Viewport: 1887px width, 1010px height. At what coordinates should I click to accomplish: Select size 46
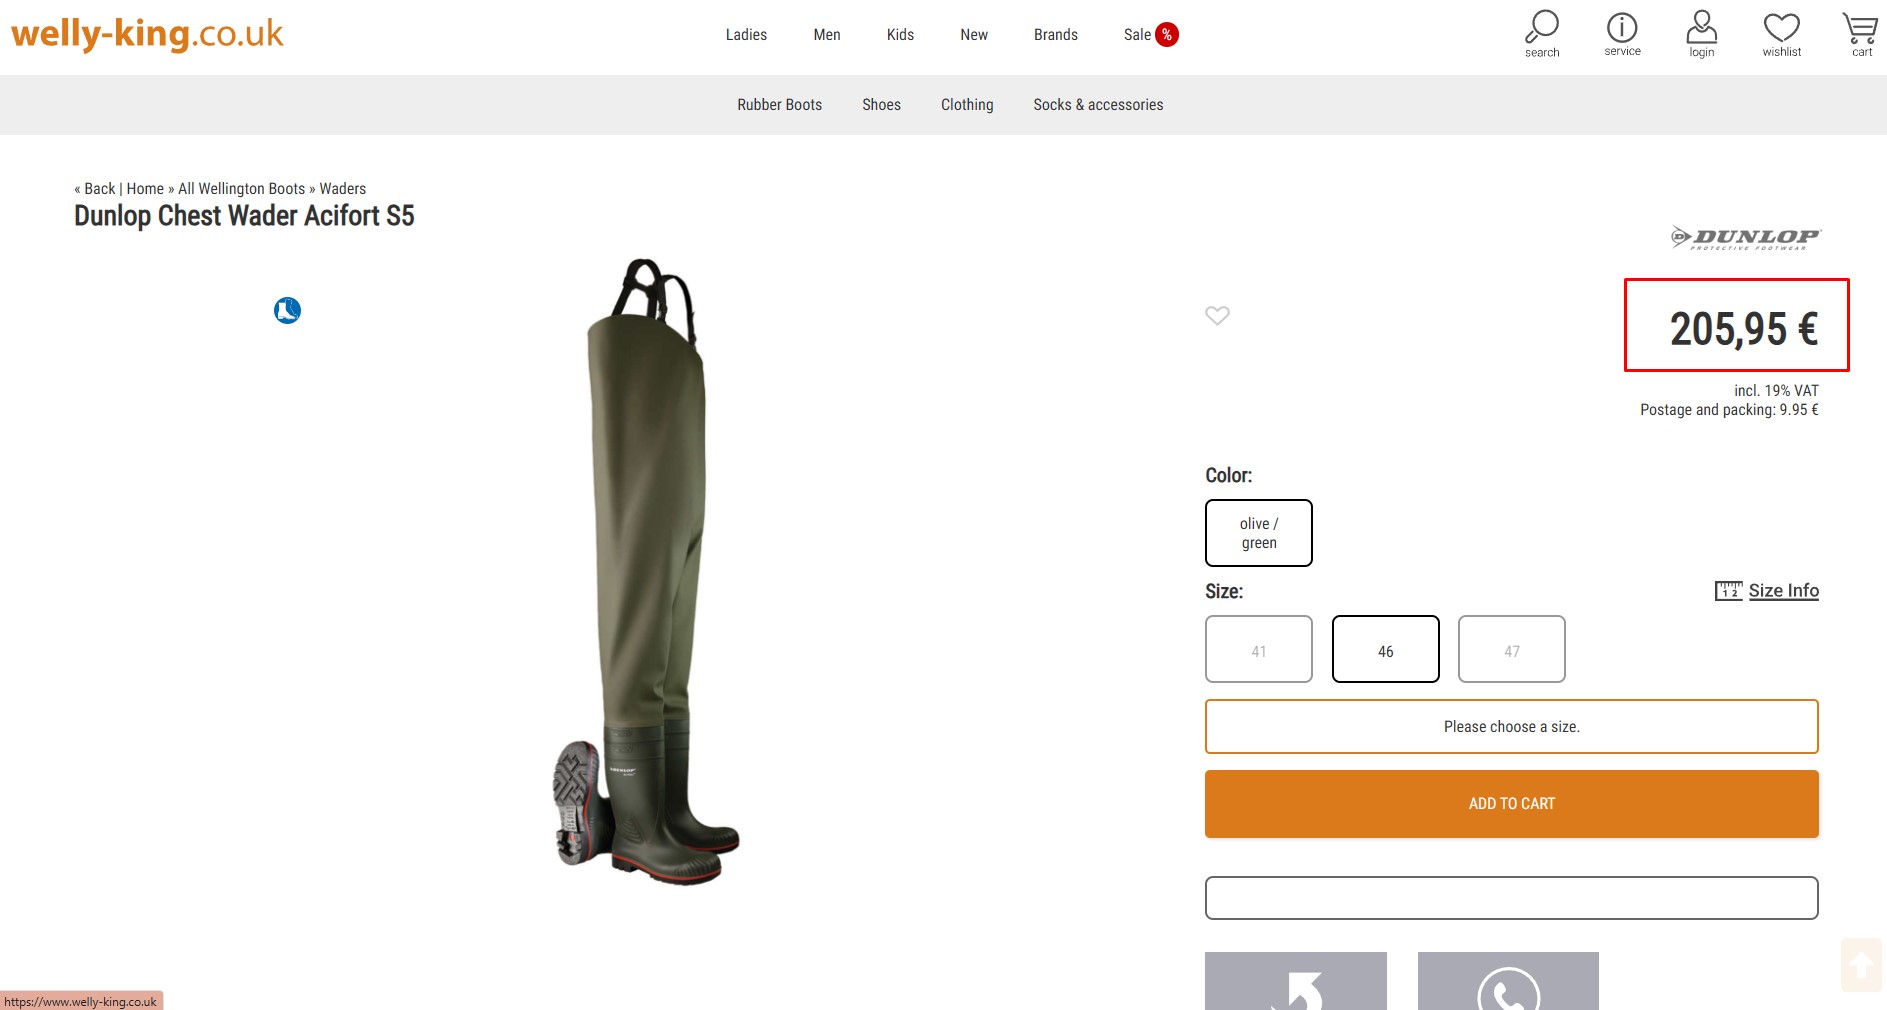tap(1386, 649)
